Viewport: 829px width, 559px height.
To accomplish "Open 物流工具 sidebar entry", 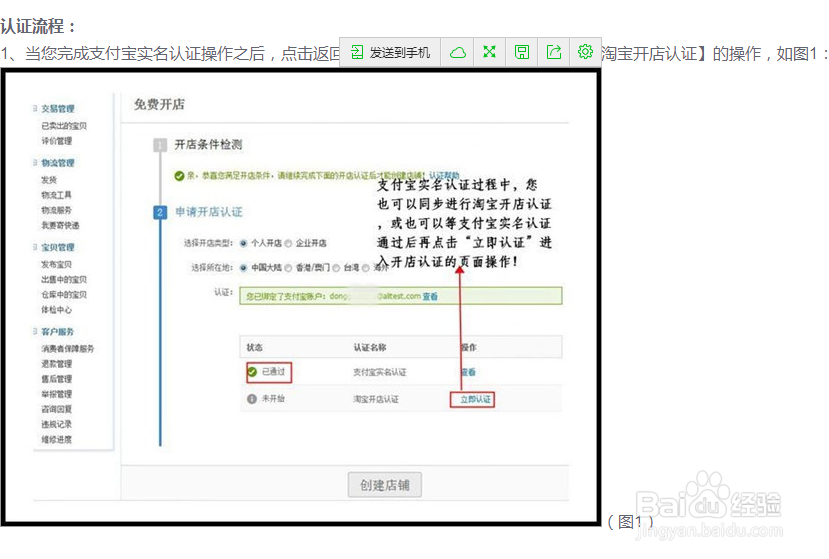I will 57,195.
